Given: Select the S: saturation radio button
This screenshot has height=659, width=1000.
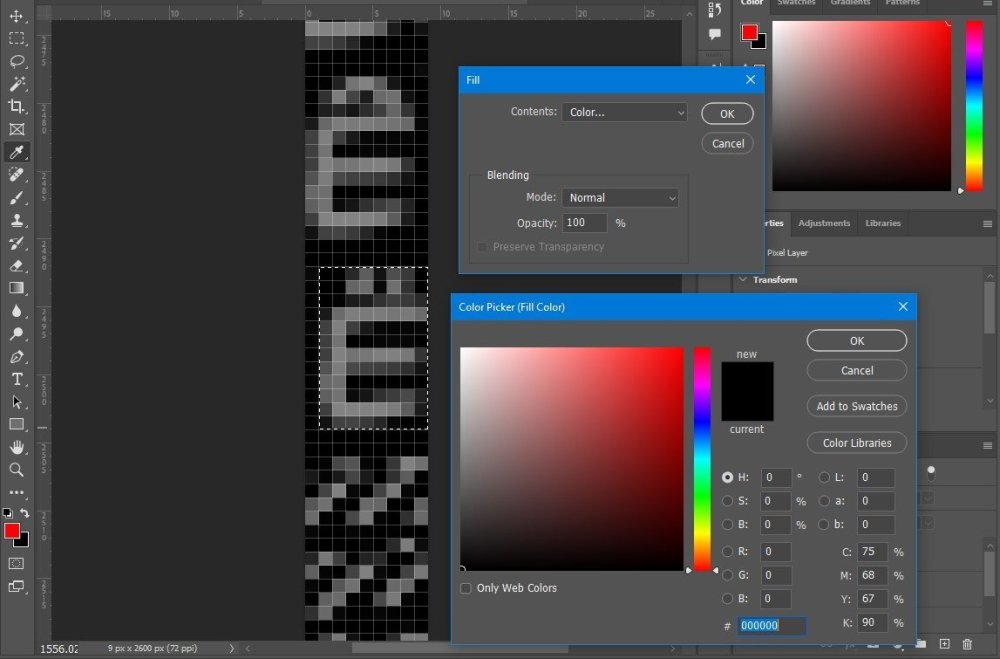Looking at the screenshot, I should 727,501.
